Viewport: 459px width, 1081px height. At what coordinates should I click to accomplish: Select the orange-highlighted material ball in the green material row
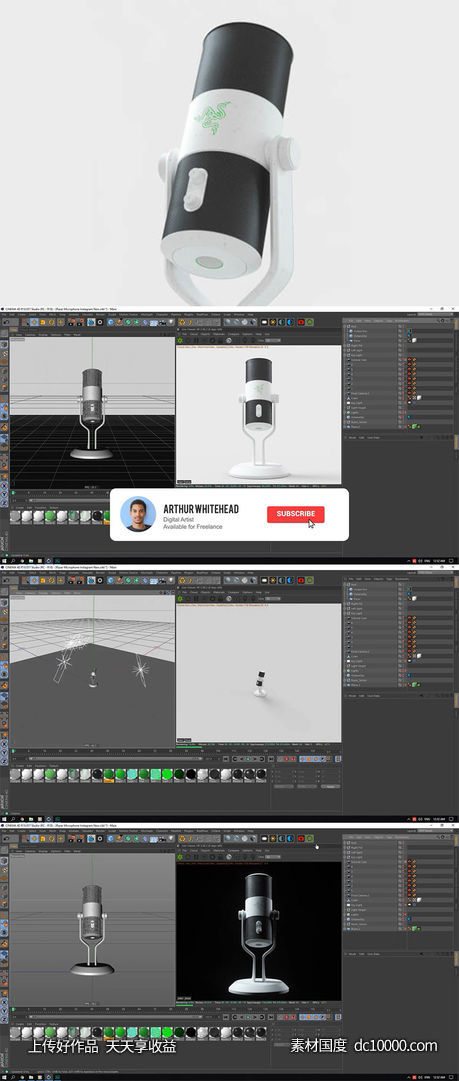108,776
